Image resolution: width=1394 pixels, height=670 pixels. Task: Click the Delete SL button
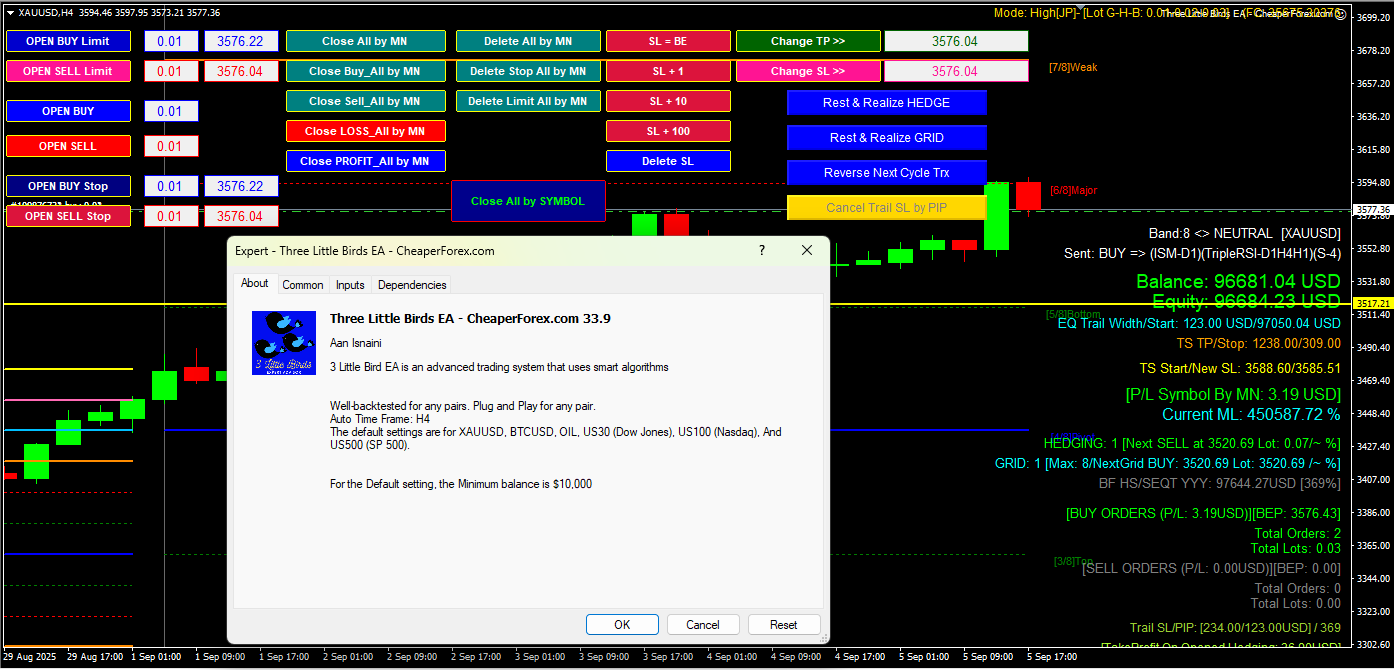pos(668,161)
